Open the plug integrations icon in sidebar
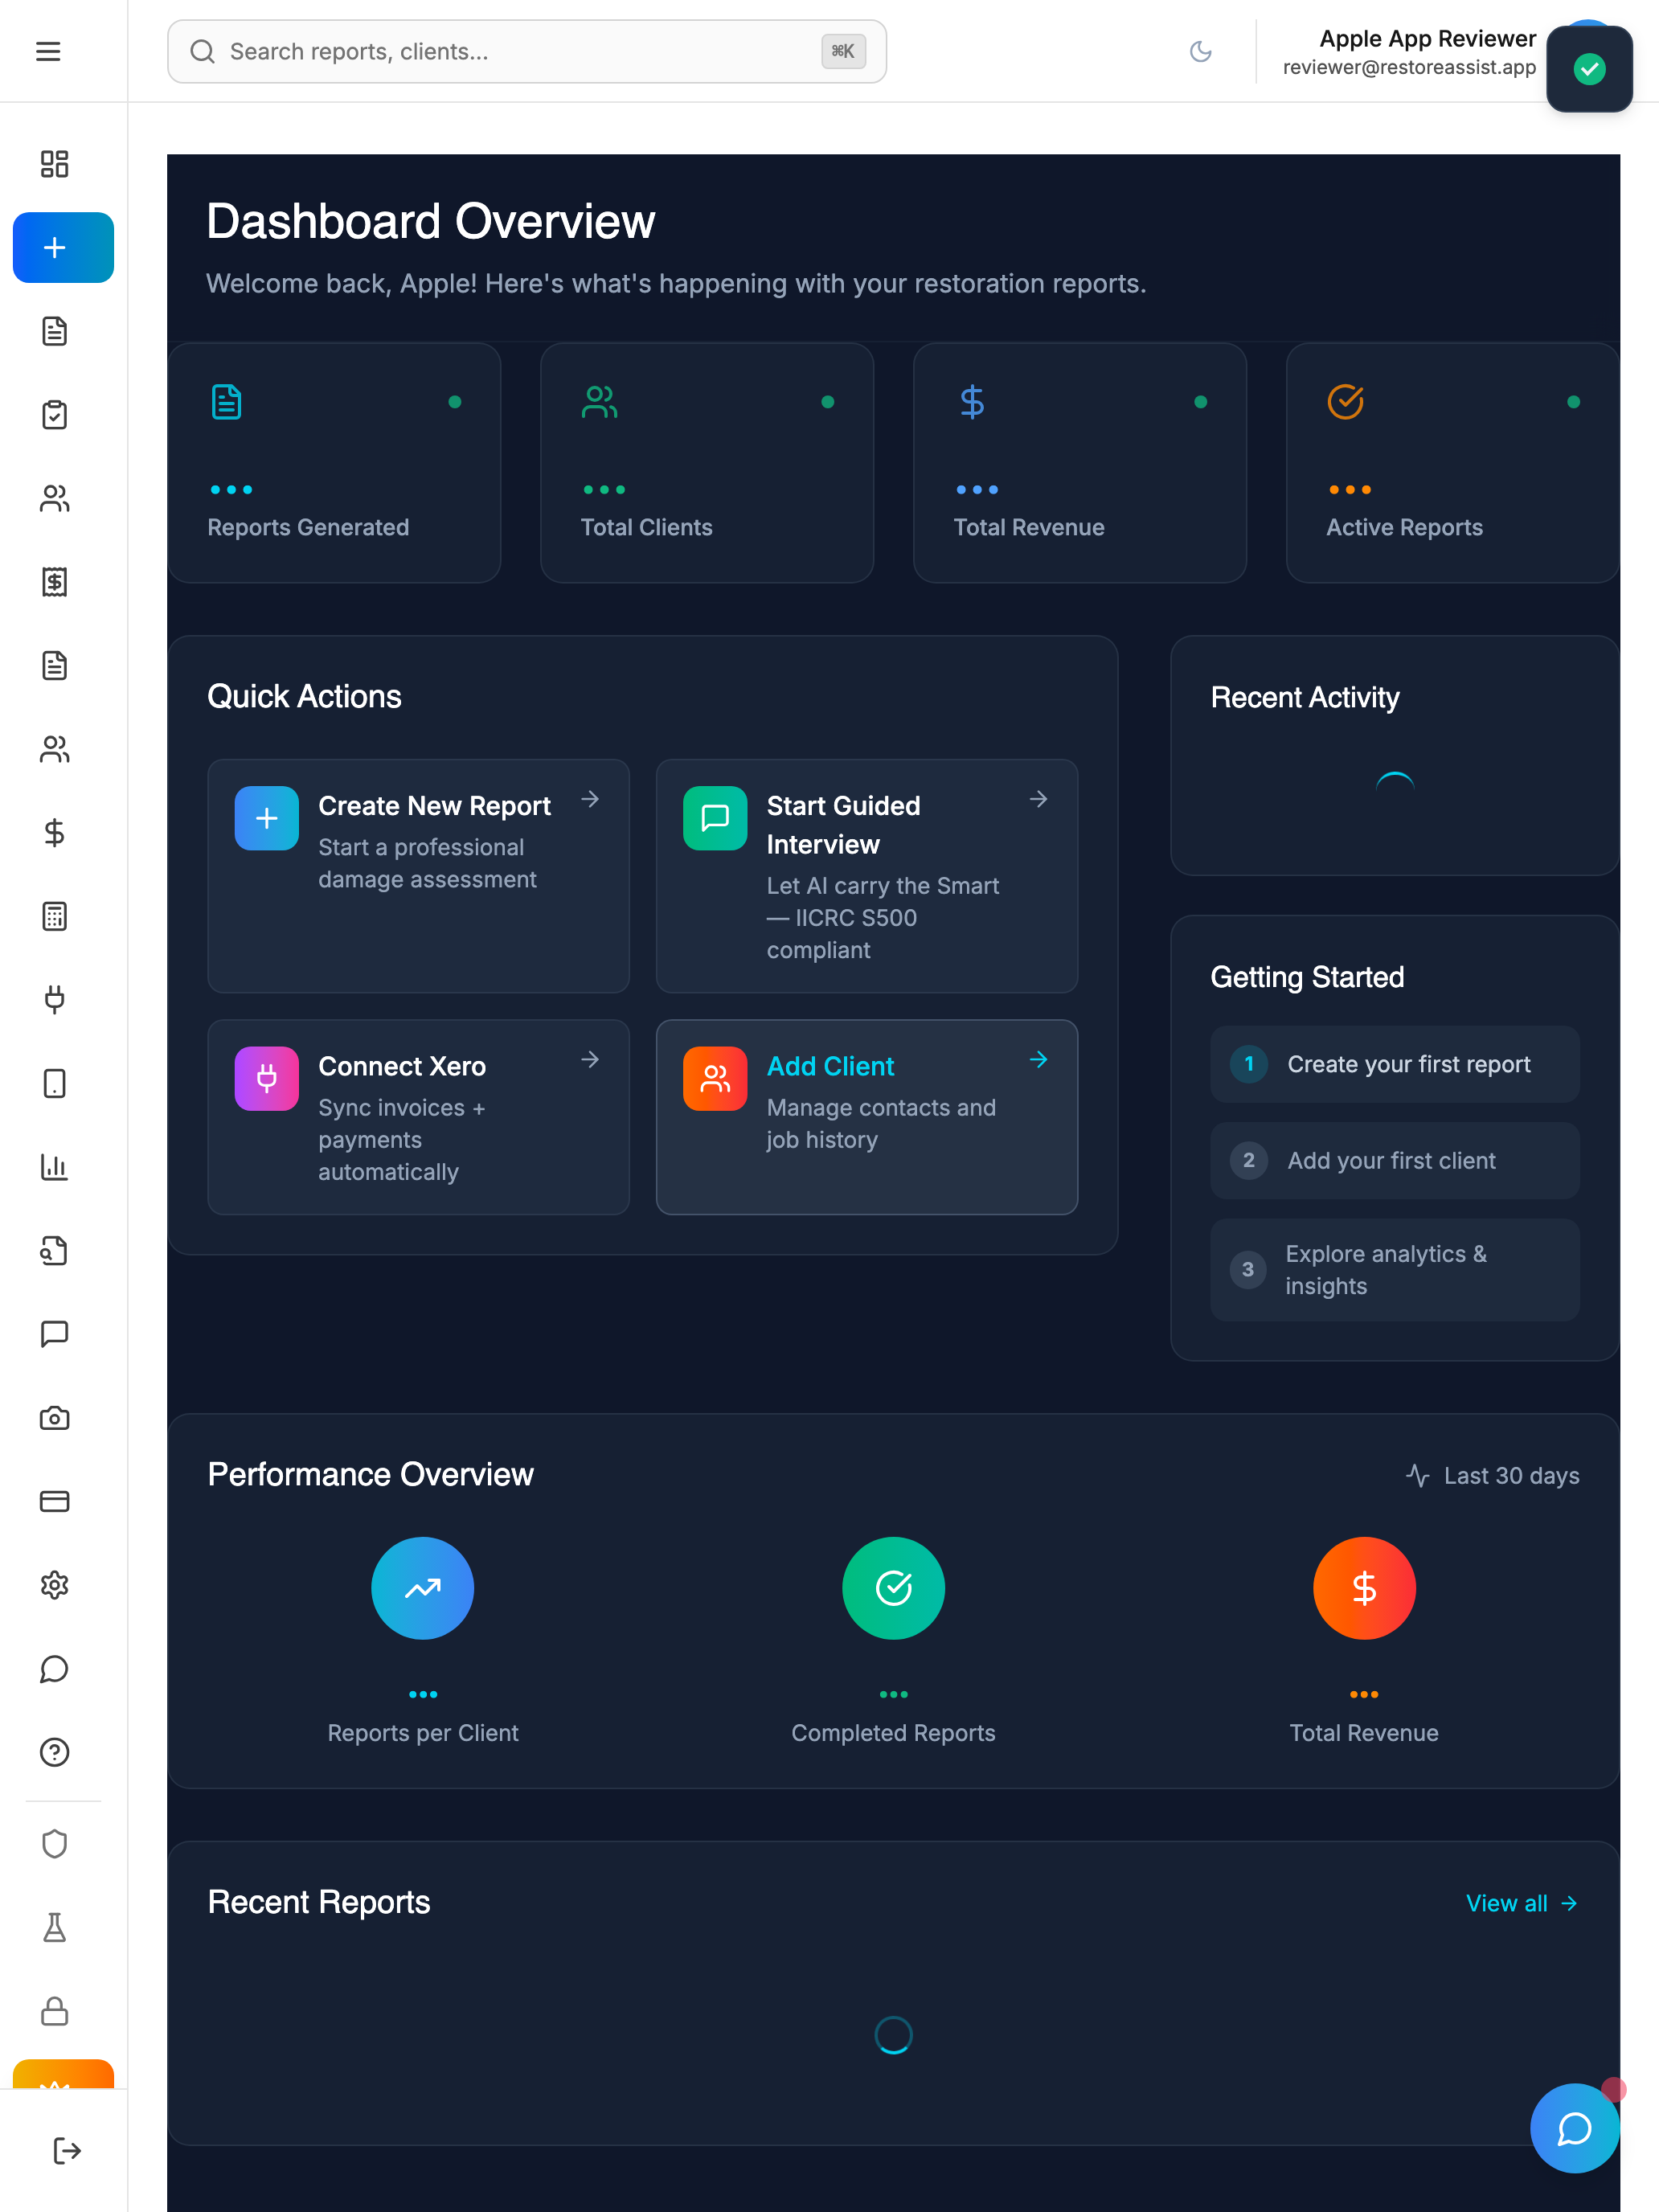 coord(54,999)
